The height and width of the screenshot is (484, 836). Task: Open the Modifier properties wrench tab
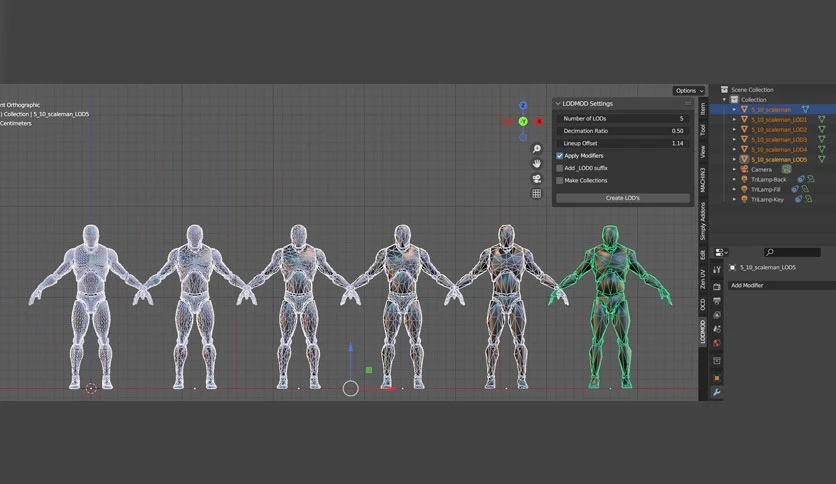[x=717, y=392]
